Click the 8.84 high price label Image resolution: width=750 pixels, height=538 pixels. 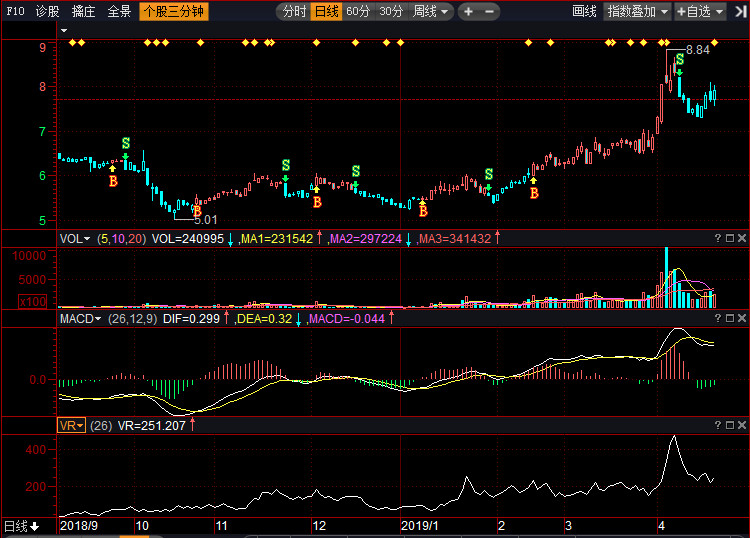click(698, 50)
